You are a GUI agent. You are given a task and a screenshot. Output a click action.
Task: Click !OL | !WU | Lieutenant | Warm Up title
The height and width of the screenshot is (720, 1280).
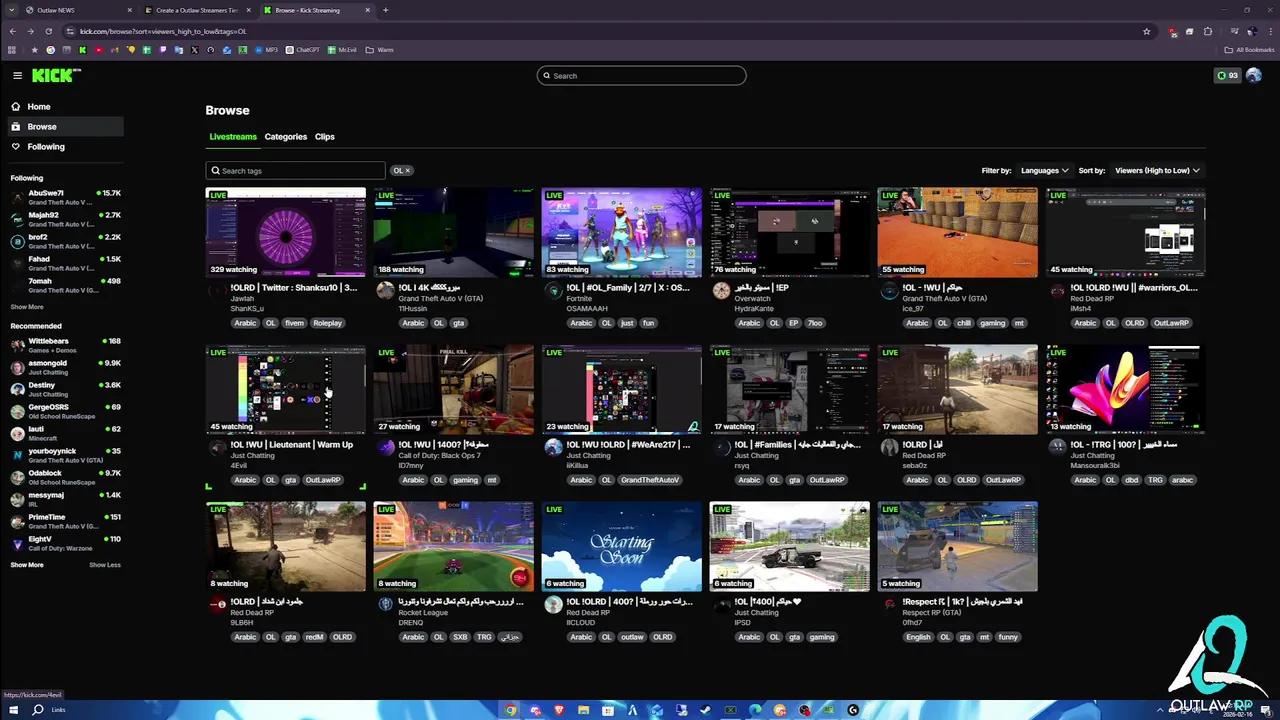coord(291,444)
